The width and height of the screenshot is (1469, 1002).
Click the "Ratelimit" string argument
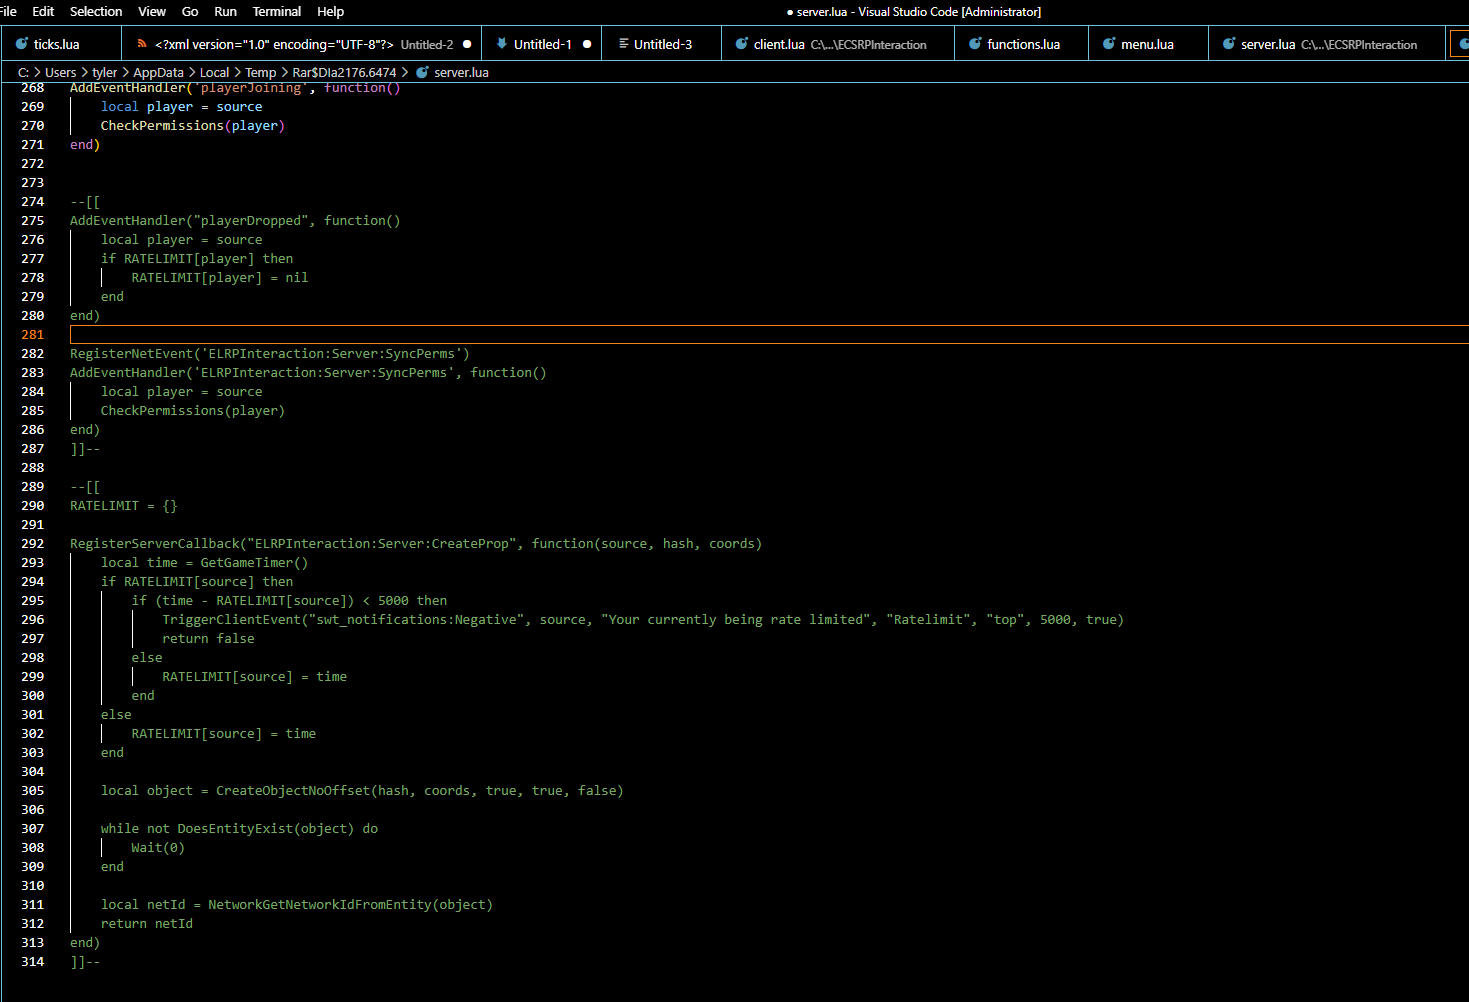click(928, 620)
